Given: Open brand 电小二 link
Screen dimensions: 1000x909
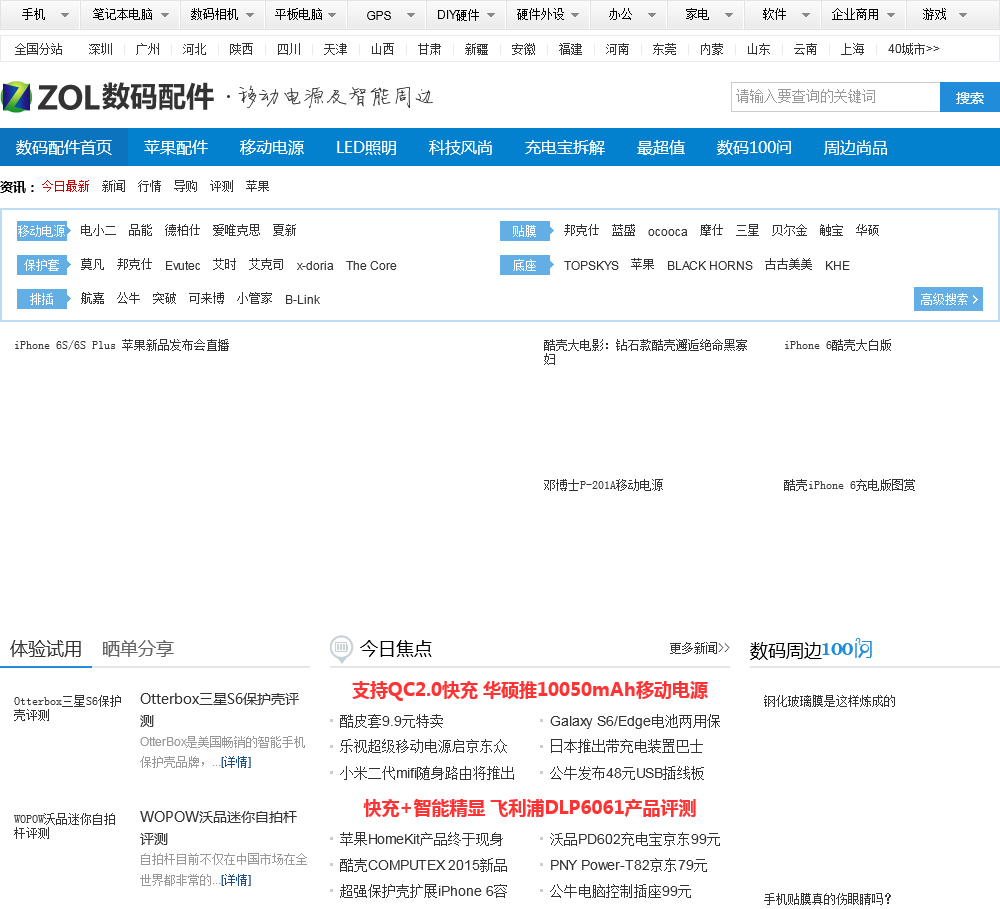Looking at the screenshot, I should [98, 230].
